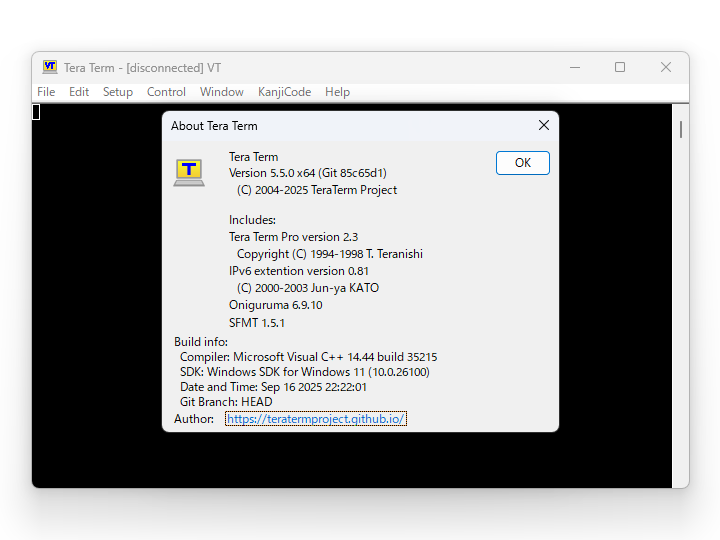
Task: Click 'SDK: Windows SDK for Windows 11' line
Action: tap(305, 372)
